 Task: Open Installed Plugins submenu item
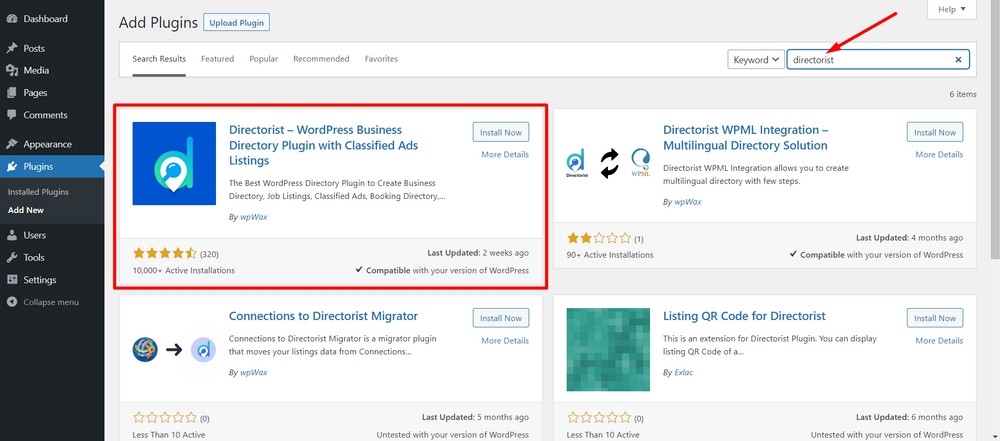coord(38,191)
